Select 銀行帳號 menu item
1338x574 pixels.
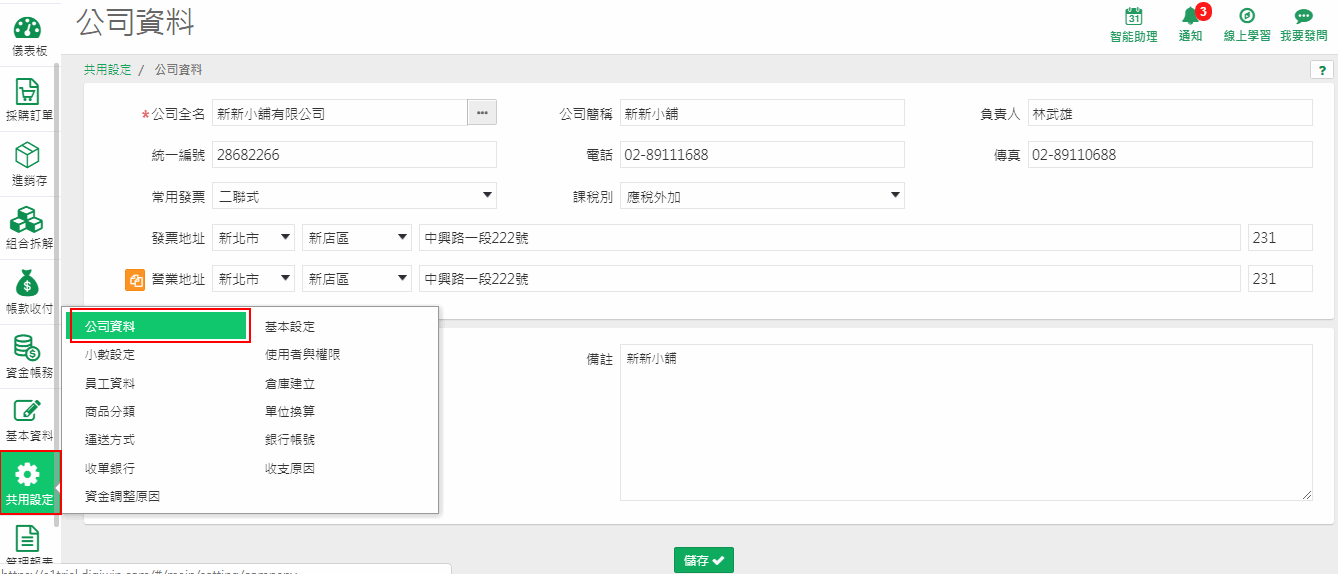[x=290, y=440]
